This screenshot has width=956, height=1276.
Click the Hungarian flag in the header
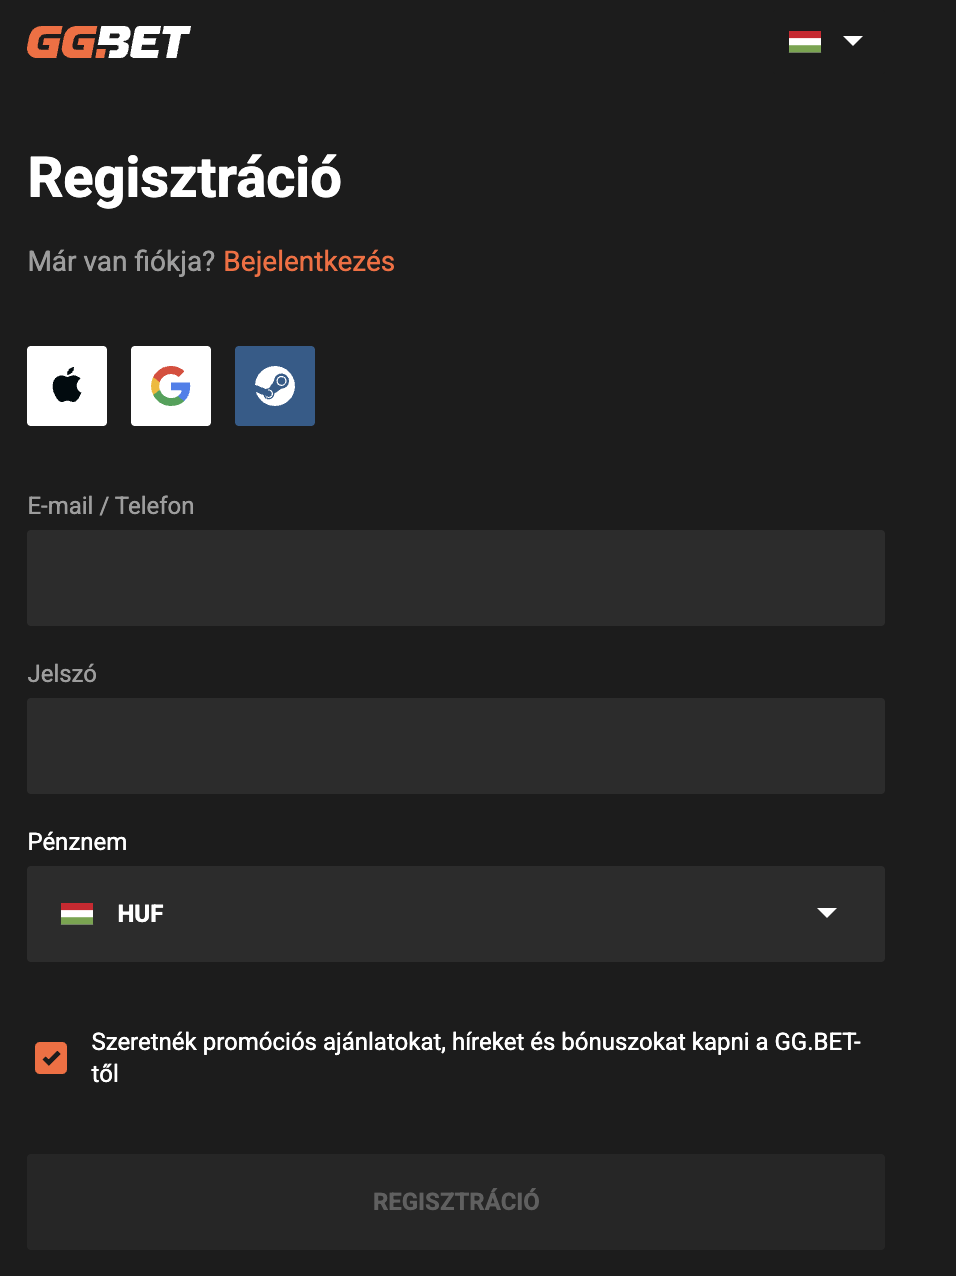pyautogui.click(x=805, y=41)
